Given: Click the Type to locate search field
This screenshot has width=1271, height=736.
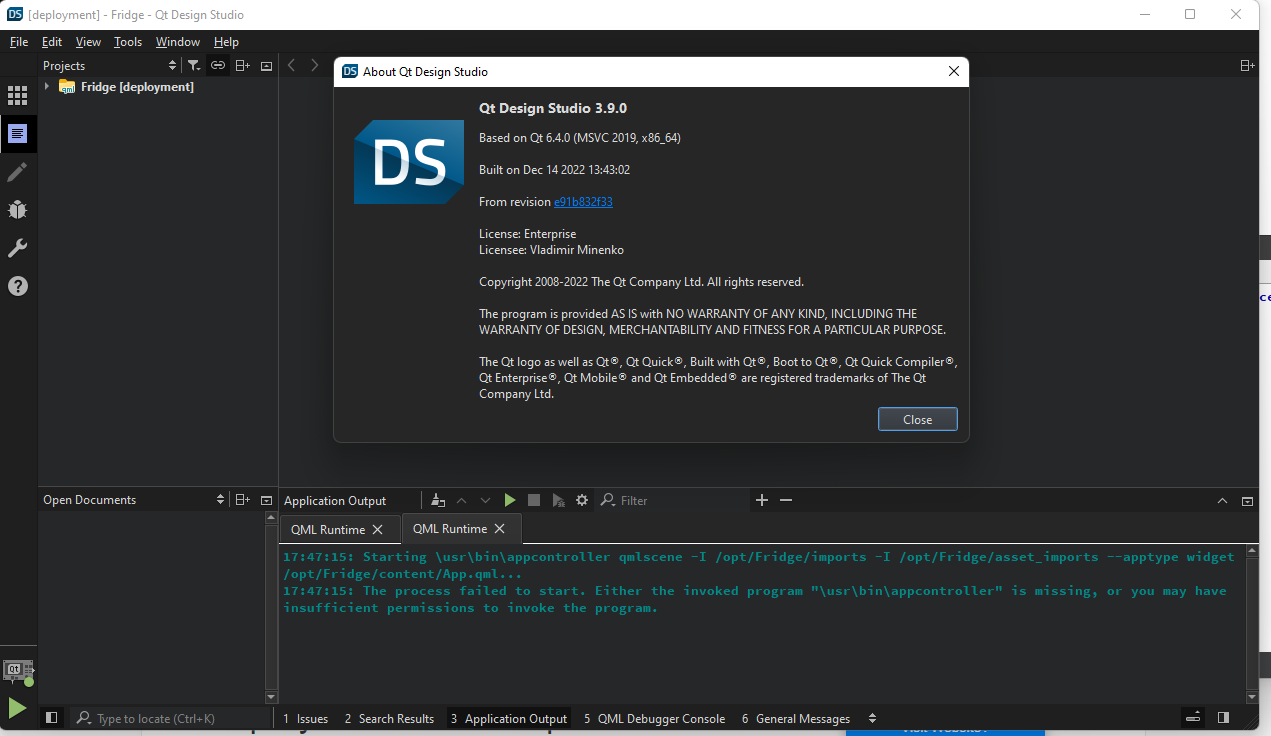Looking at the screenshot, I should pos(170,718).
